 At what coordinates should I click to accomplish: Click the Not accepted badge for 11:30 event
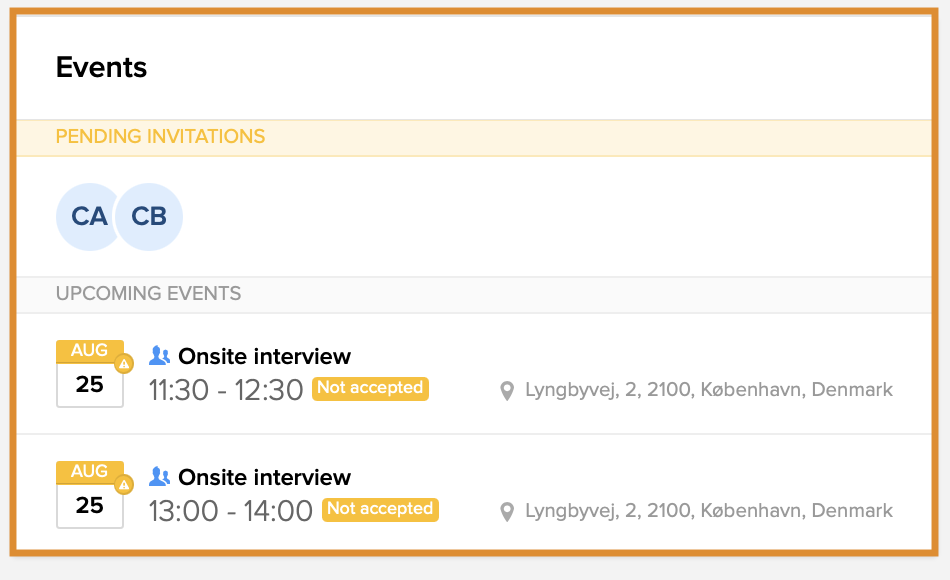(x=370, y=388)
